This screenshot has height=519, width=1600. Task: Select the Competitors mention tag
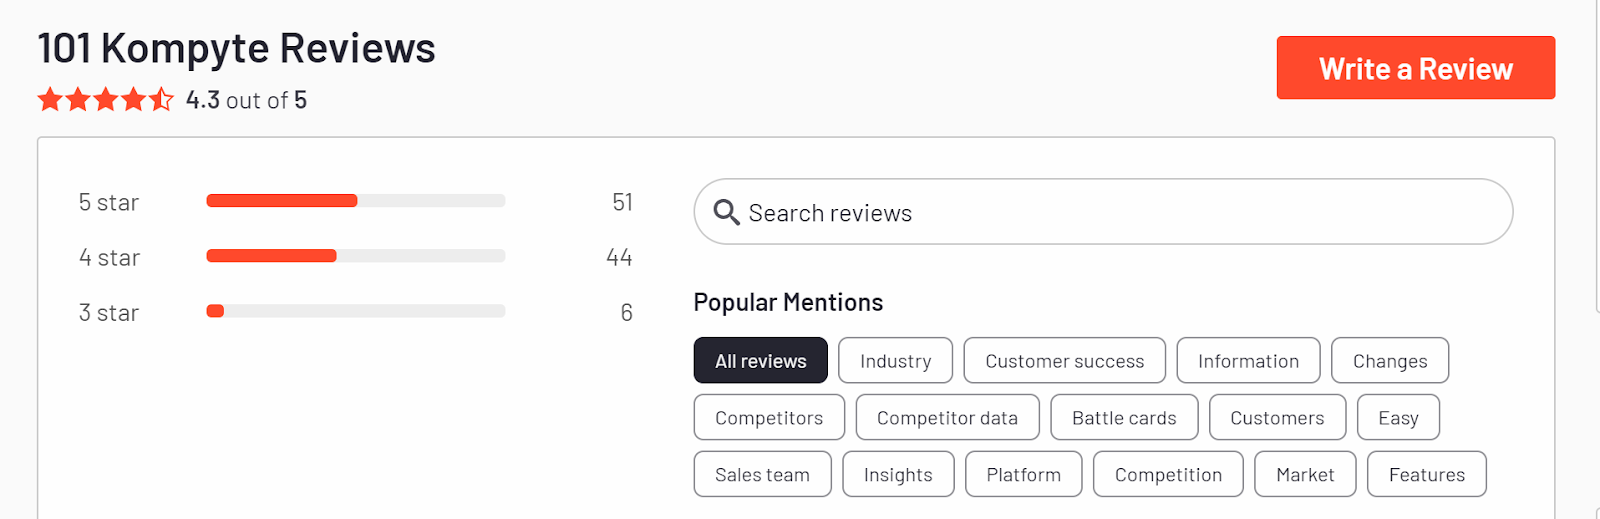tap(769, 418)
